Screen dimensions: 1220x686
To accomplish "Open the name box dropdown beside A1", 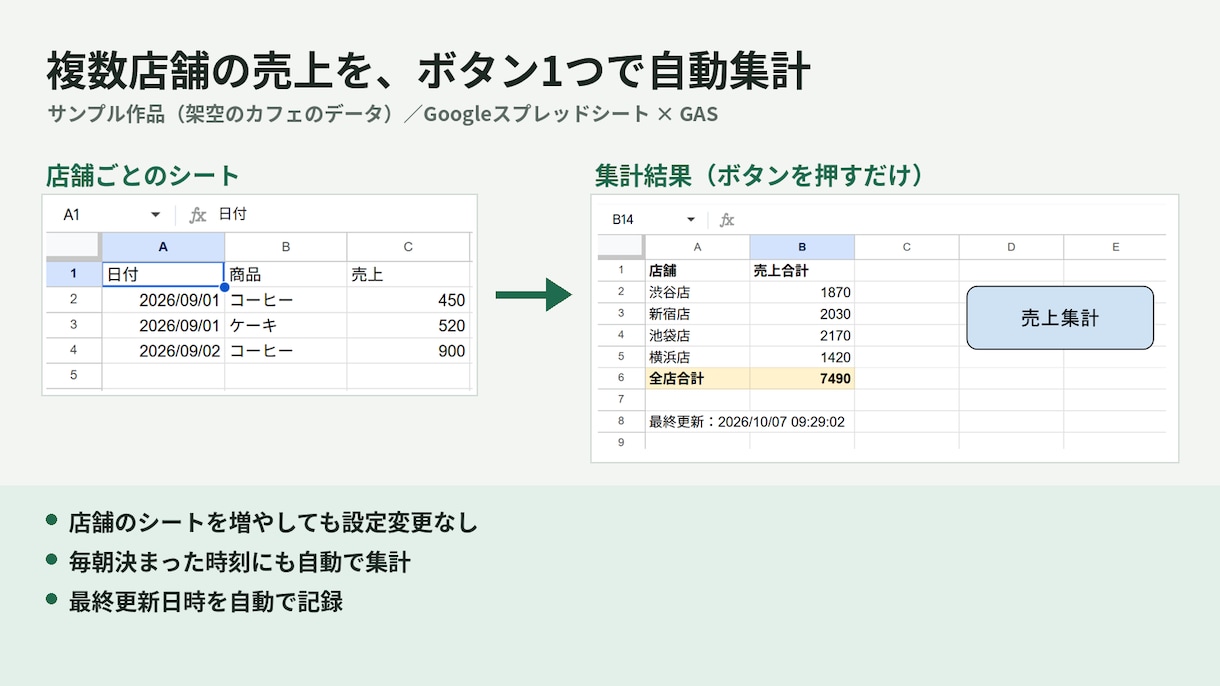I will point(155,215).
